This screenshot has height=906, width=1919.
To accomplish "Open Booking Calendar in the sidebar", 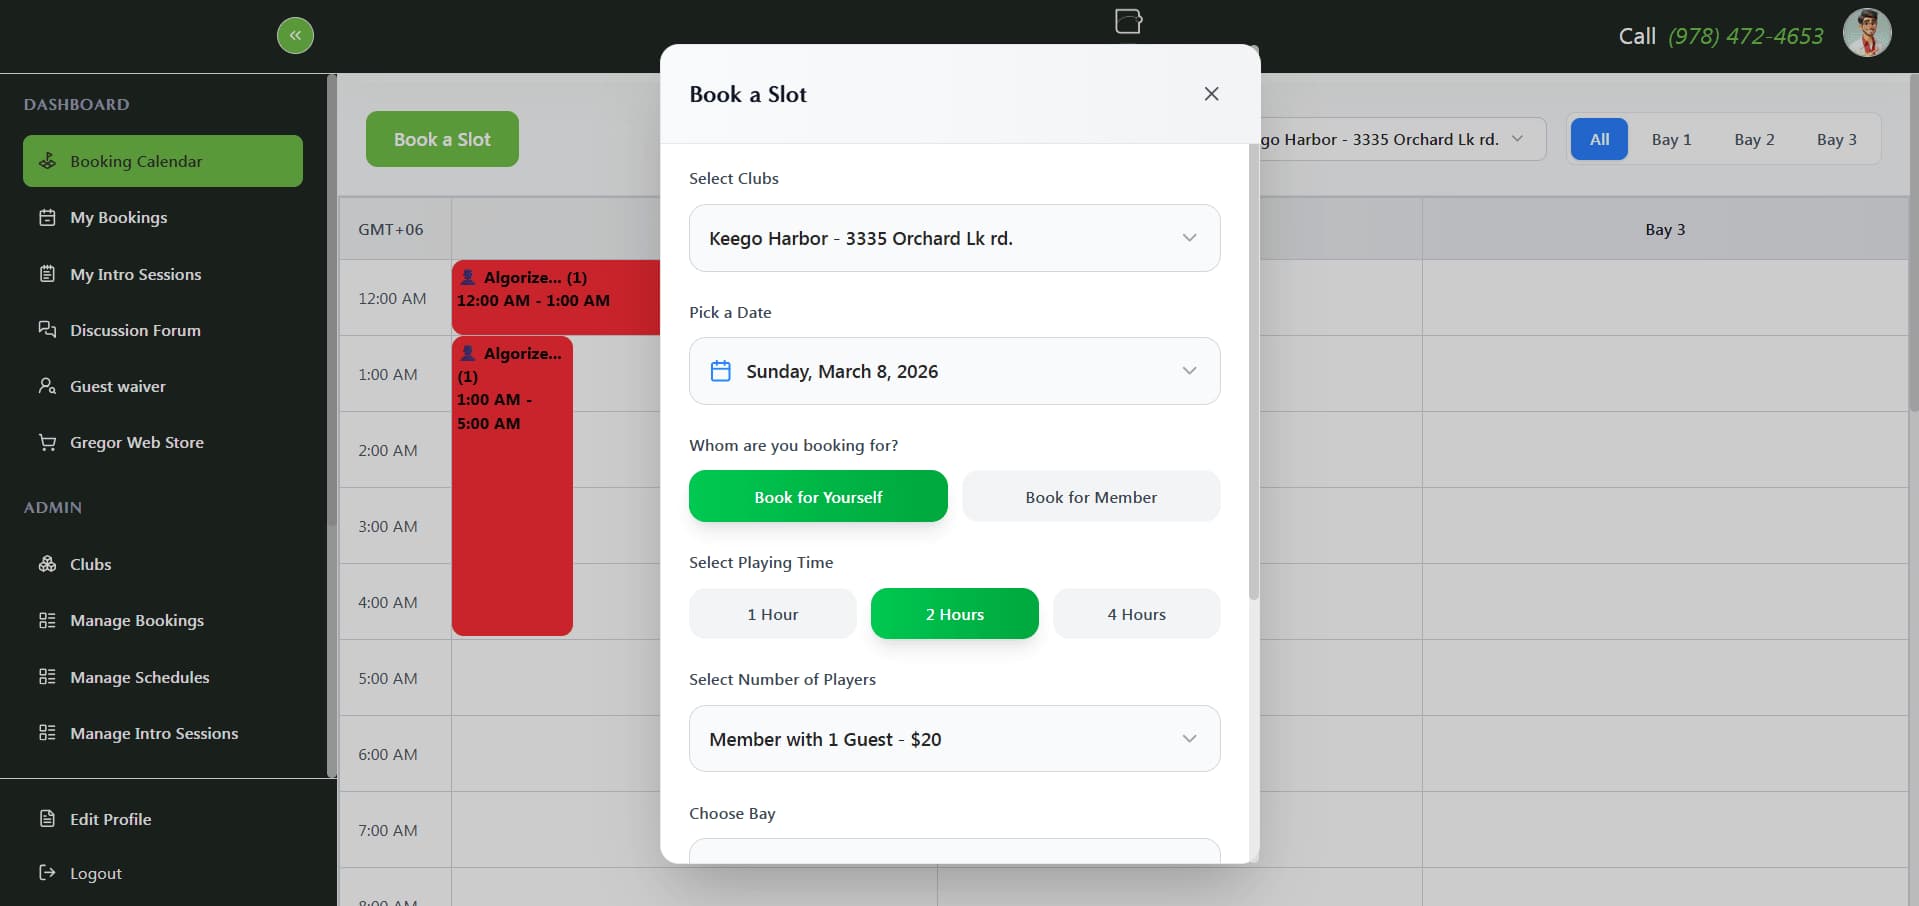I will [x=163, y=161].
